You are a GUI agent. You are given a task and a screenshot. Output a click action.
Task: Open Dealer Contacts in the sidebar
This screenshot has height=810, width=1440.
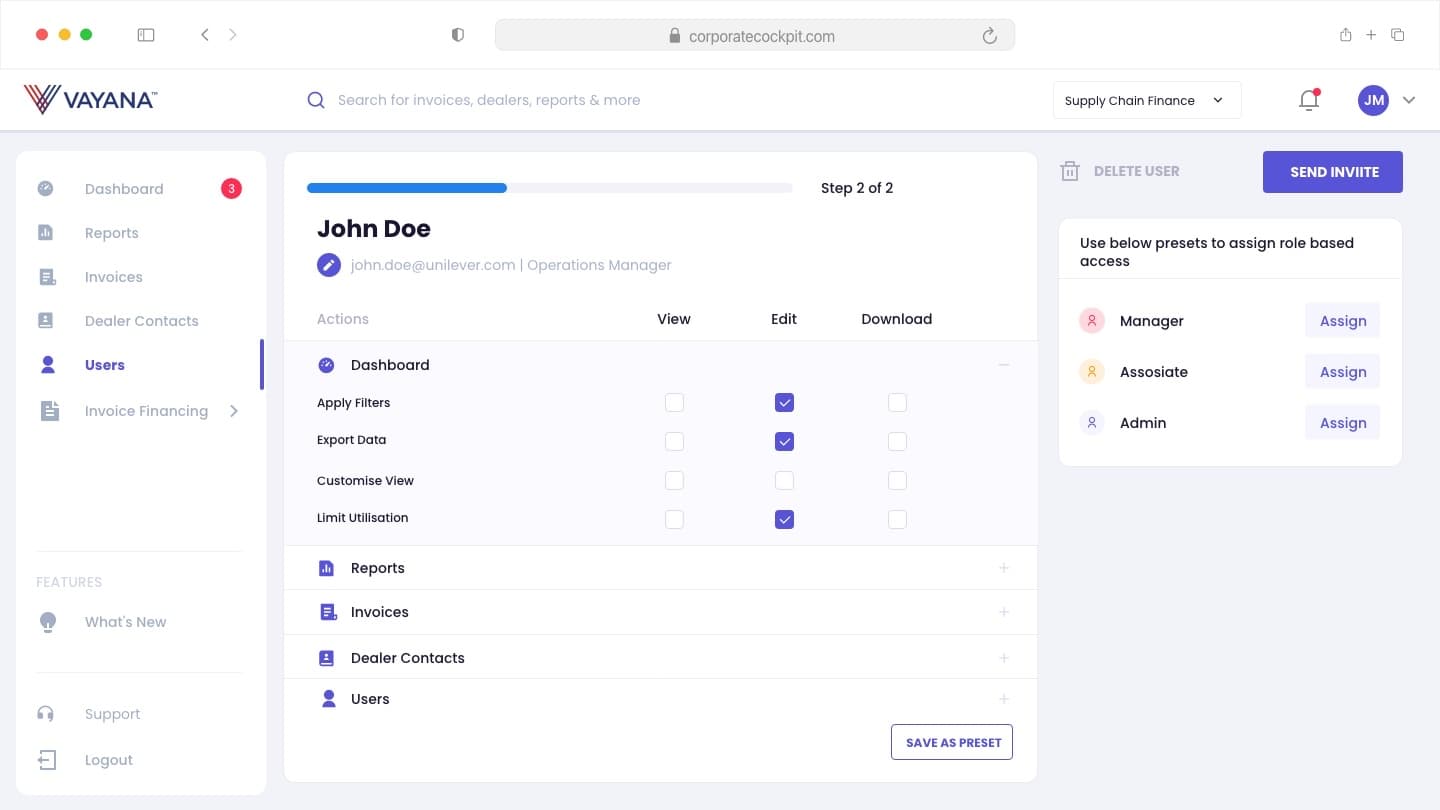pos(142,321)
